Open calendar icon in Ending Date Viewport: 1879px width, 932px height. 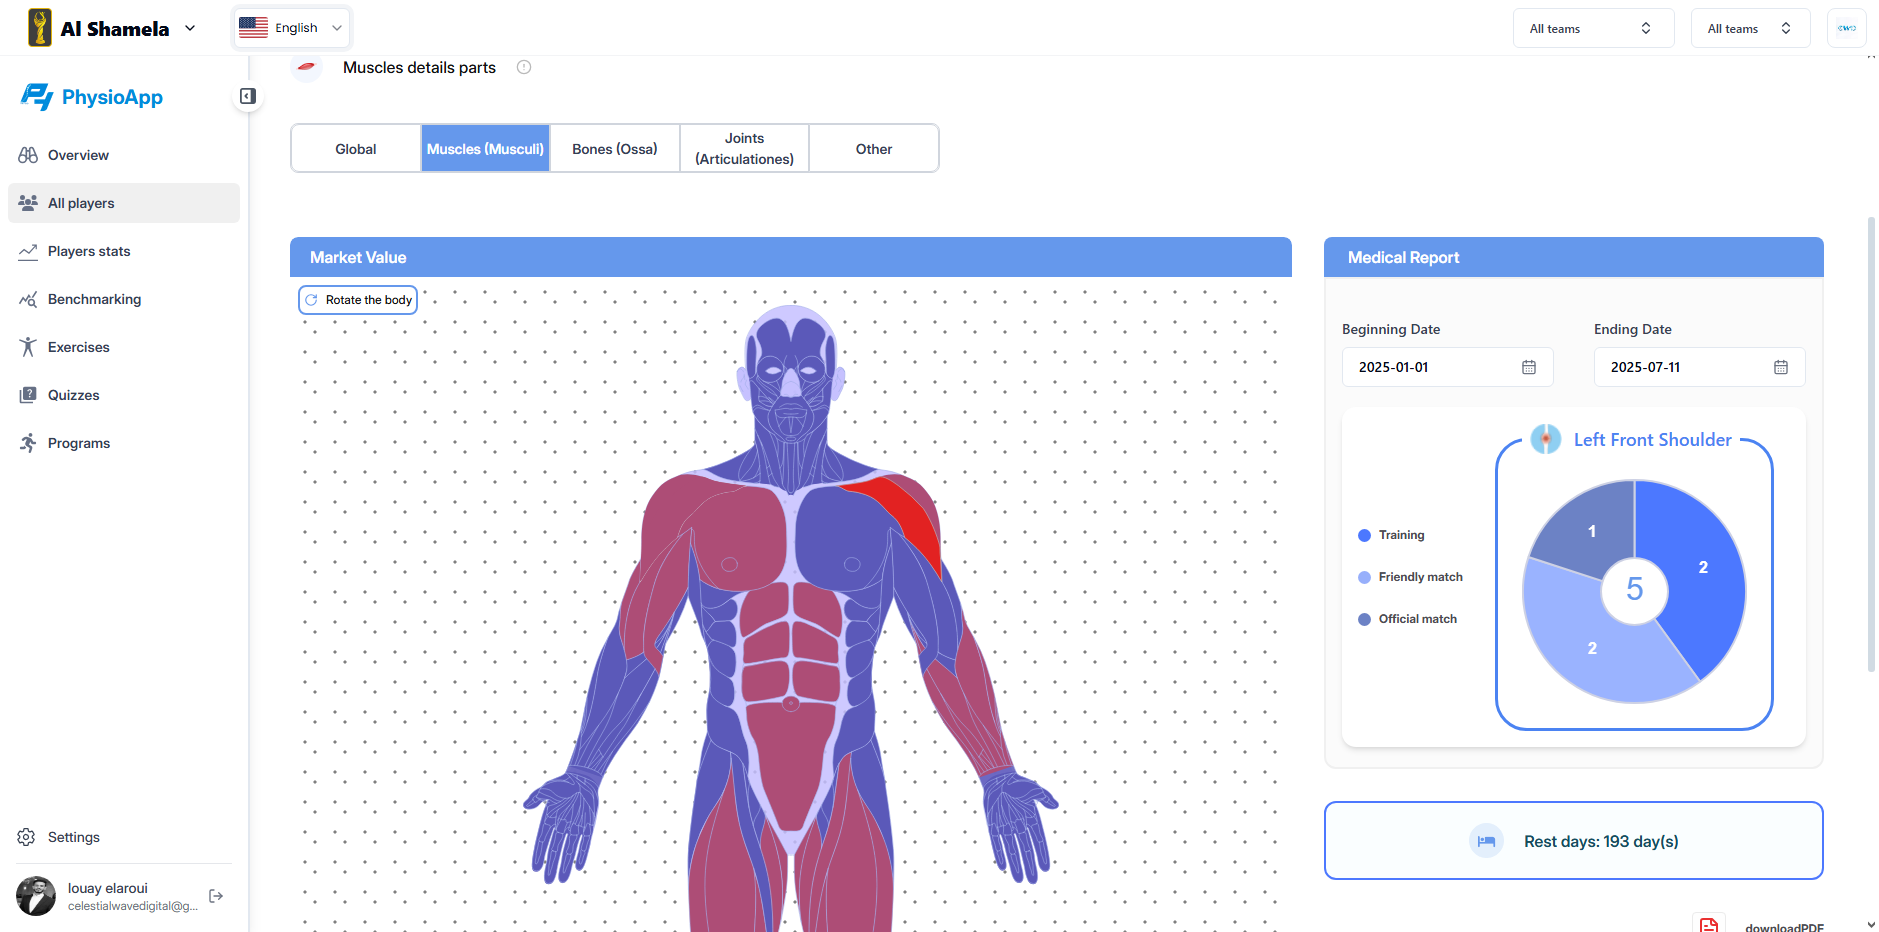click(1780, 367)
